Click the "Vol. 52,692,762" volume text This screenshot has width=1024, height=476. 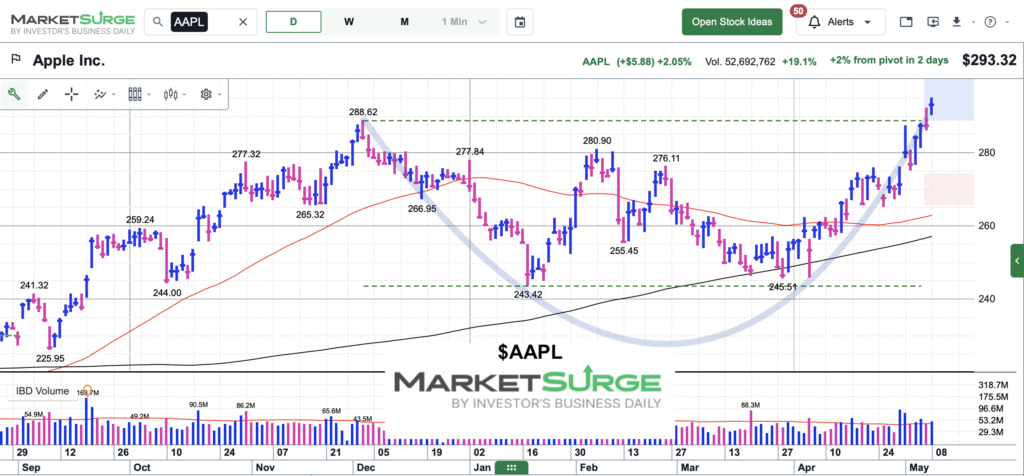point(741,61)
